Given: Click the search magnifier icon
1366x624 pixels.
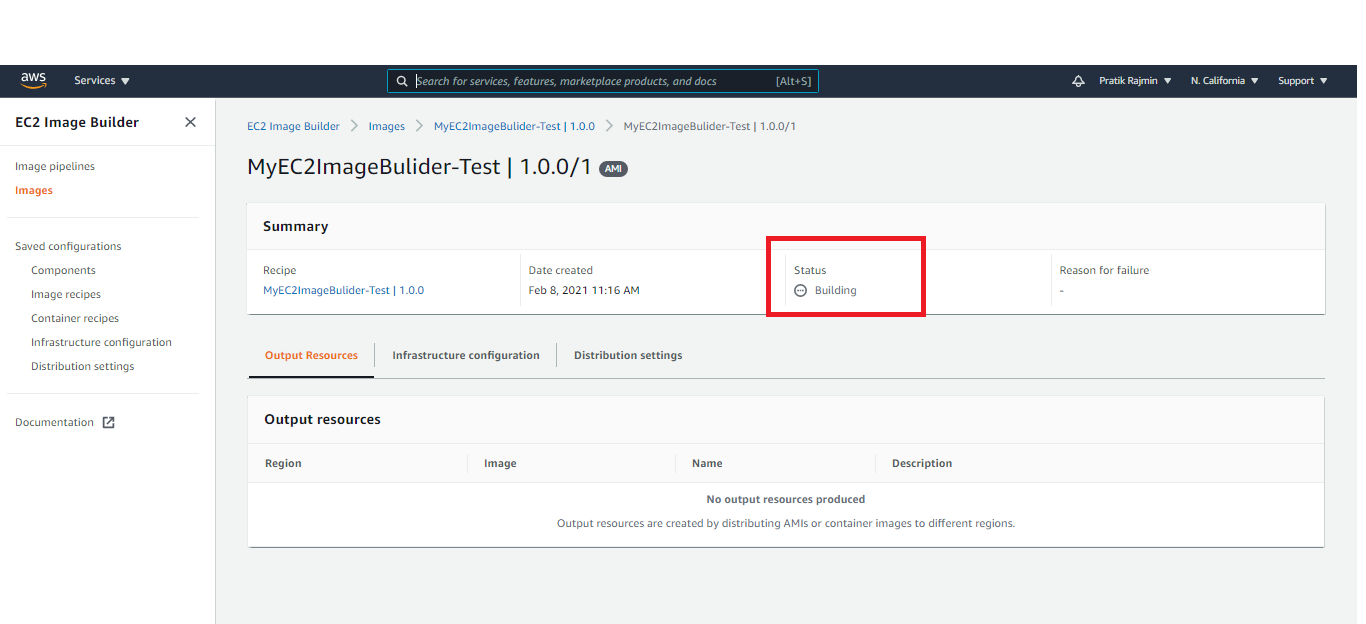Looking at the screenshot, I should (402, 81).
